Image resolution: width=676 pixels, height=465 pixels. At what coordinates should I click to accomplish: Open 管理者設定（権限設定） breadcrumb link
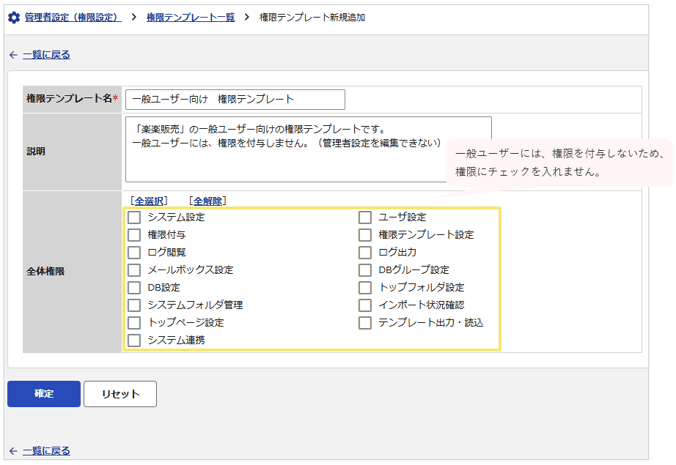(x=72, y=17)
